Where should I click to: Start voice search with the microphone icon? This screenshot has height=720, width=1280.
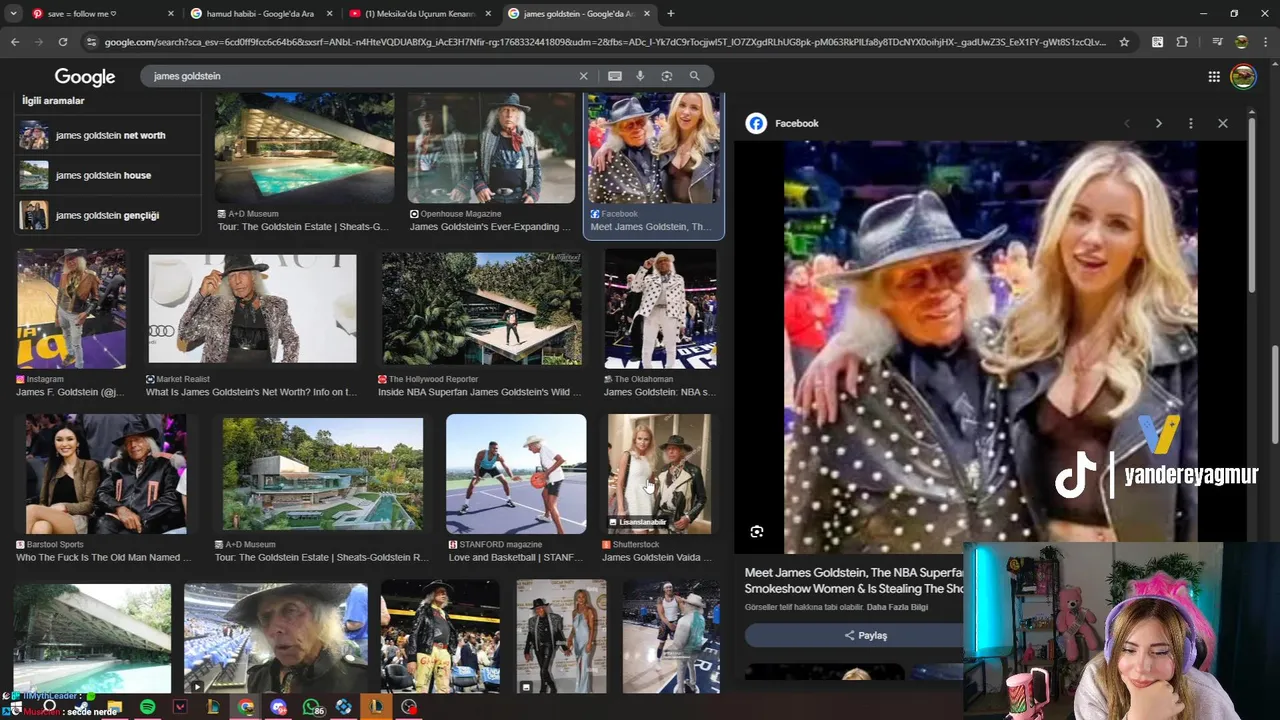640,76
